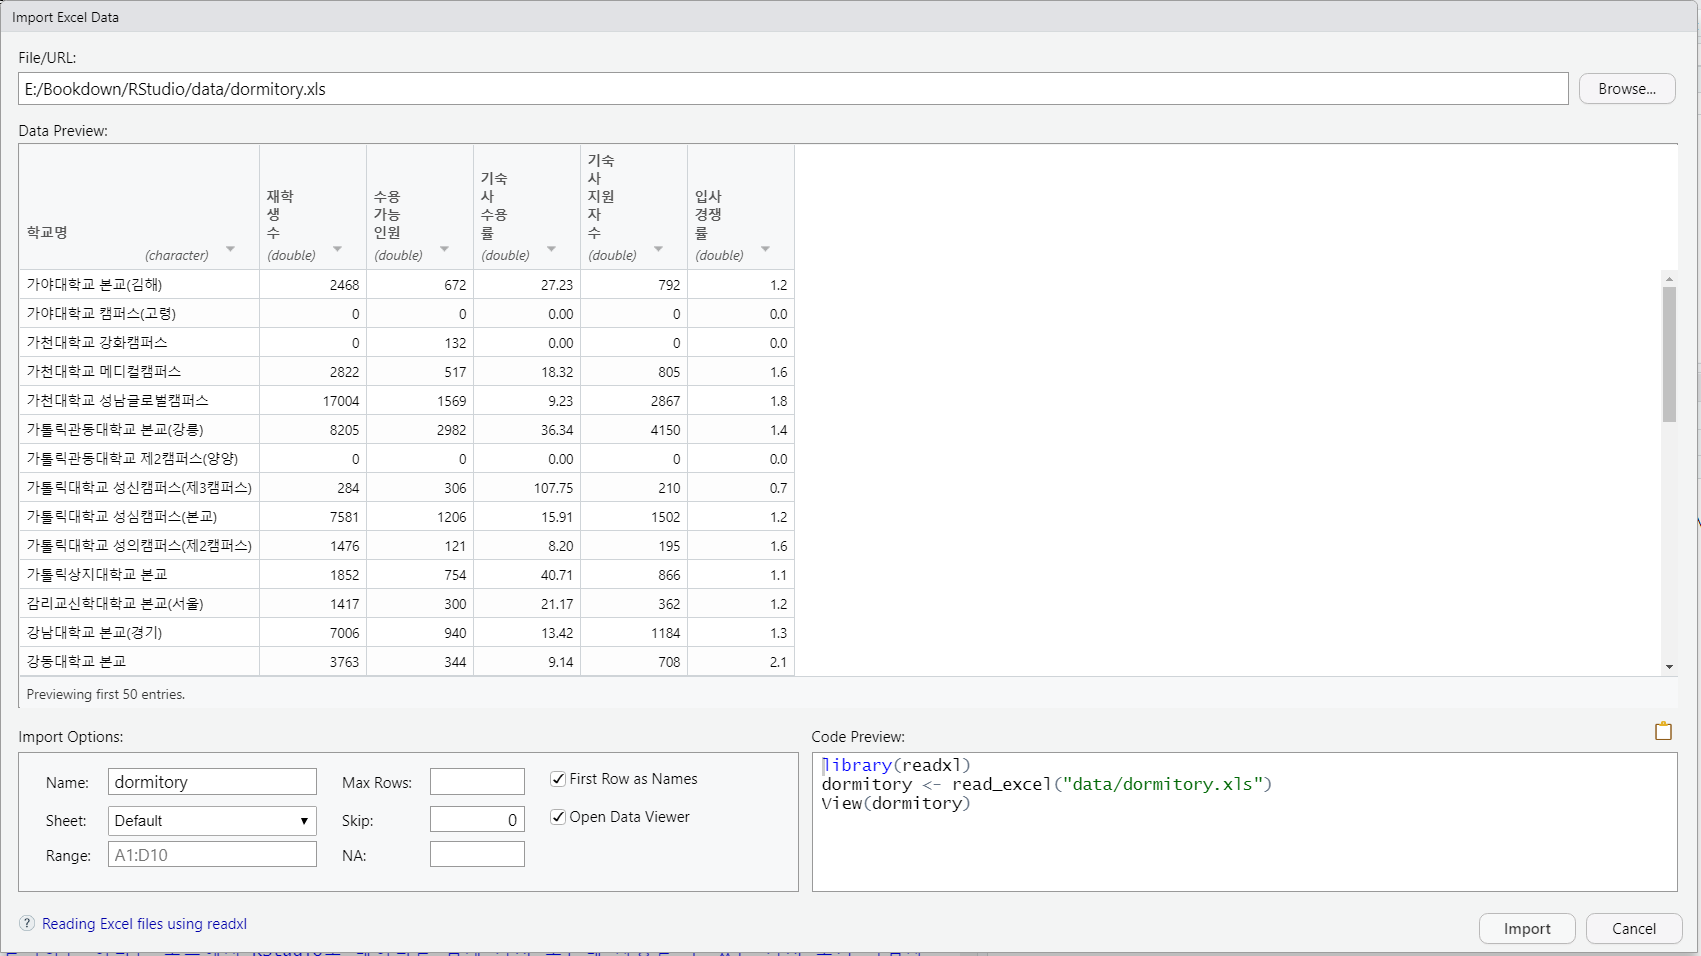
Task: Click the help question mark icon
Action: tap(27, 923)
